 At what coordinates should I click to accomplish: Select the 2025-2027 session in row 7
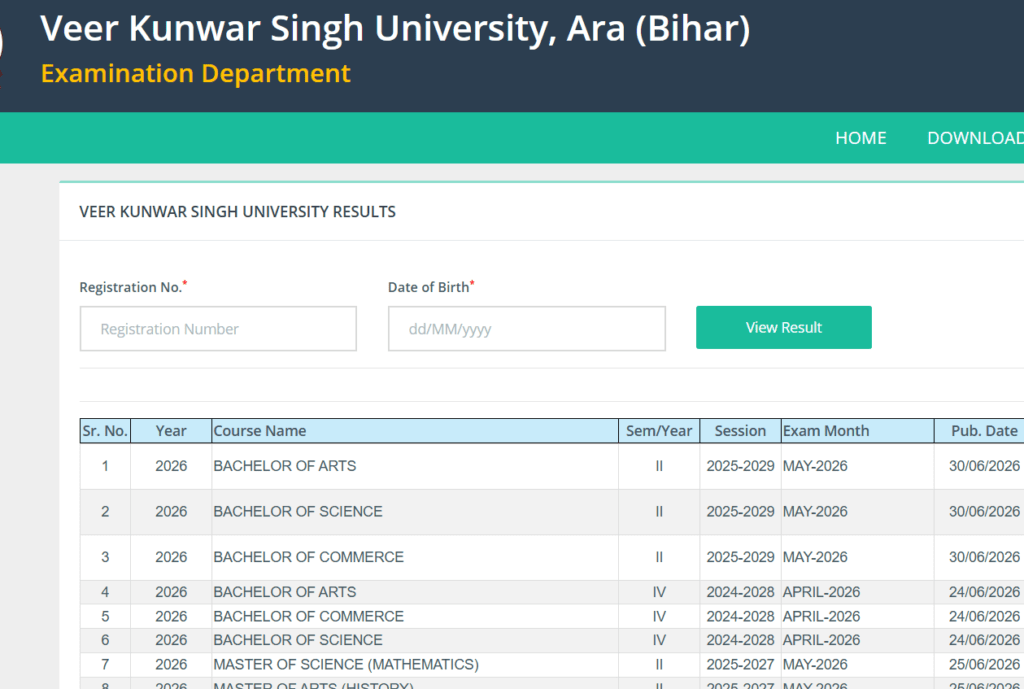click(740, 664)
